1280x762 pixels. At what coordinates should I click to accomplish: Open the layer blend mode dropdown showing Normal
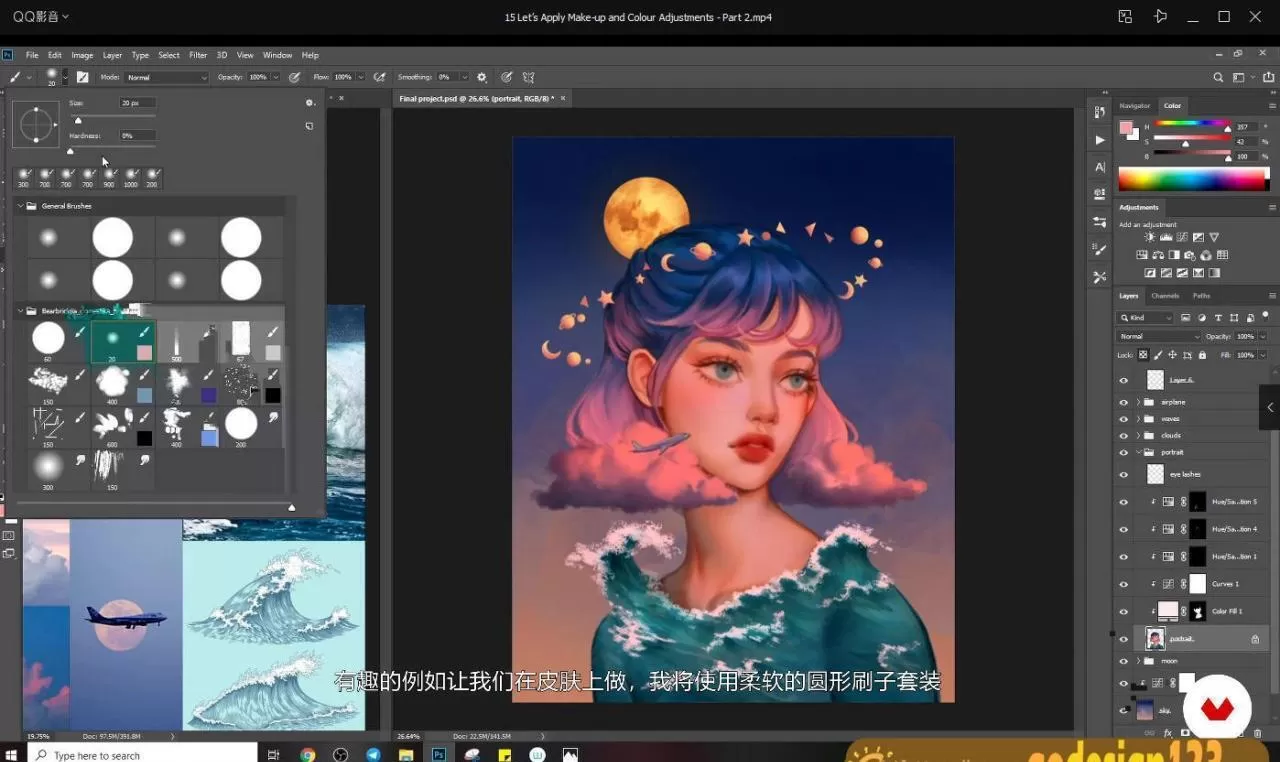[x=1160, y=336]
